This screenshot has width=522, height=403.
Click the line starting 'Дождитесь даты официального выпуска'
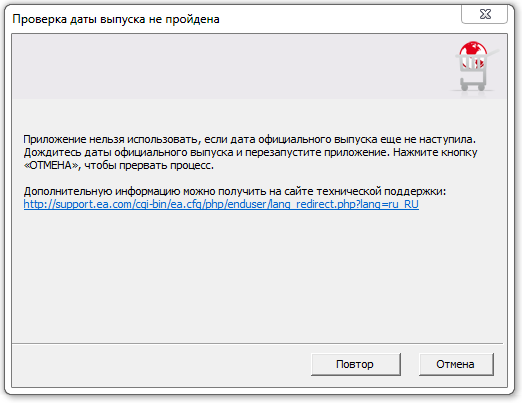(x=250, y=152)
